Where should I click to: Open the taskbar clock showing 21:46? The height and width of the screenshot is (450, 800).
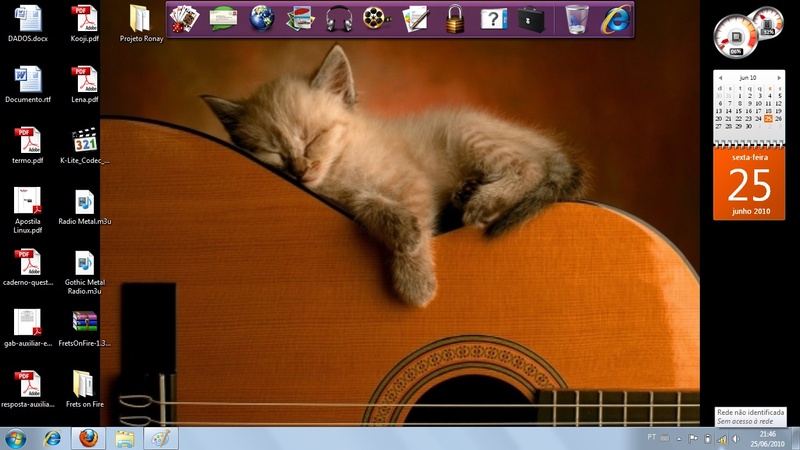tap(768, 439)
